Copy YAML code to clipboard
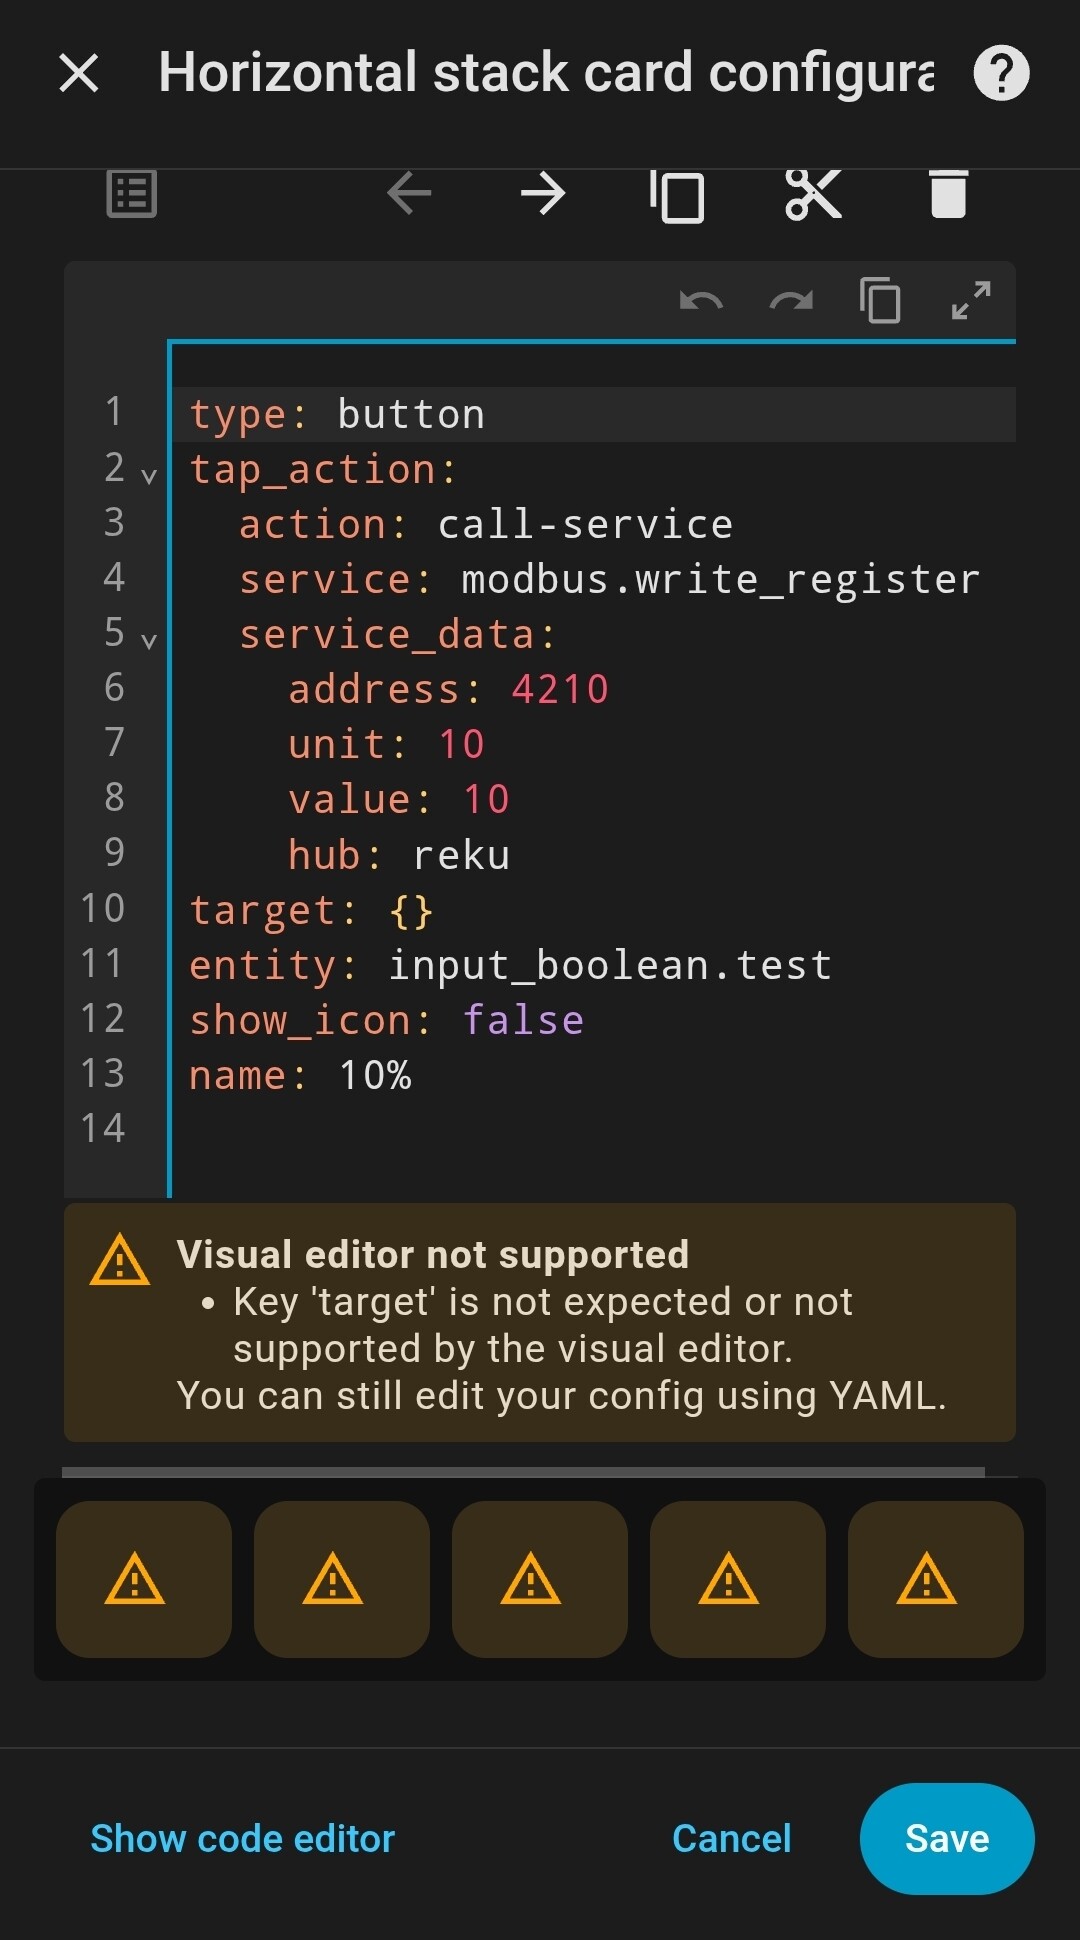Image resolution: width=1080 pixels, height=1940 pixels. 880,301
